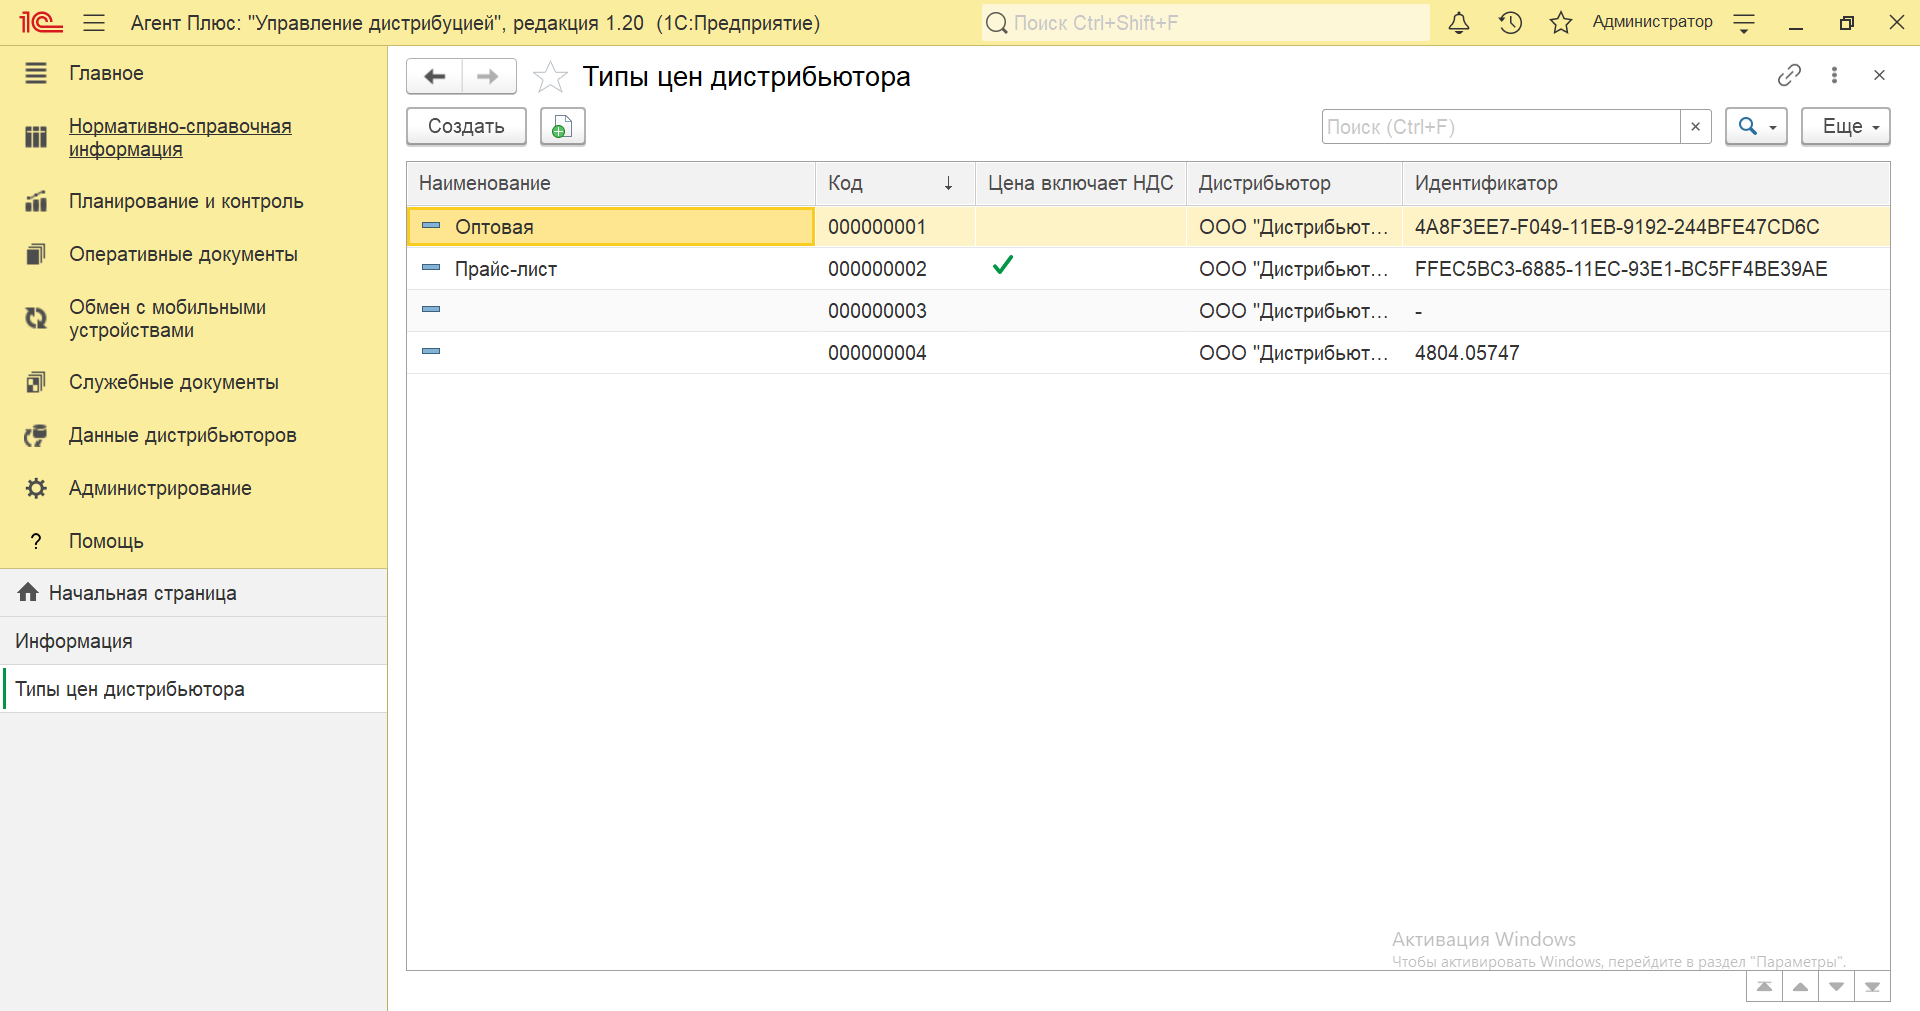1920x1011 pixels.
Task: Sort by Дистрибьютор column header
Action: click(x=1294, y=183)
